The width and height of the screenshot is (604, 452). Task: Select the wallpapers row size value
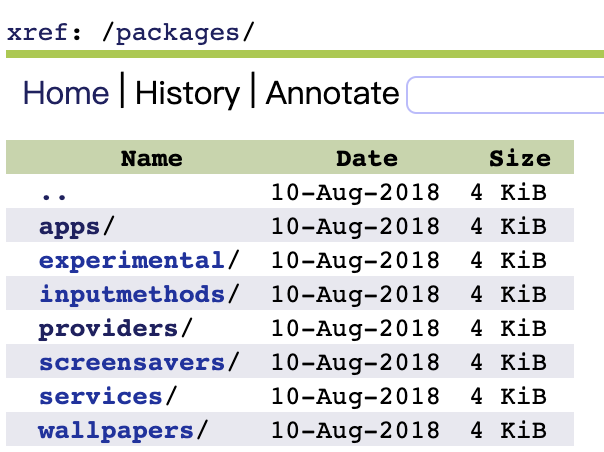tap(508, 431)
